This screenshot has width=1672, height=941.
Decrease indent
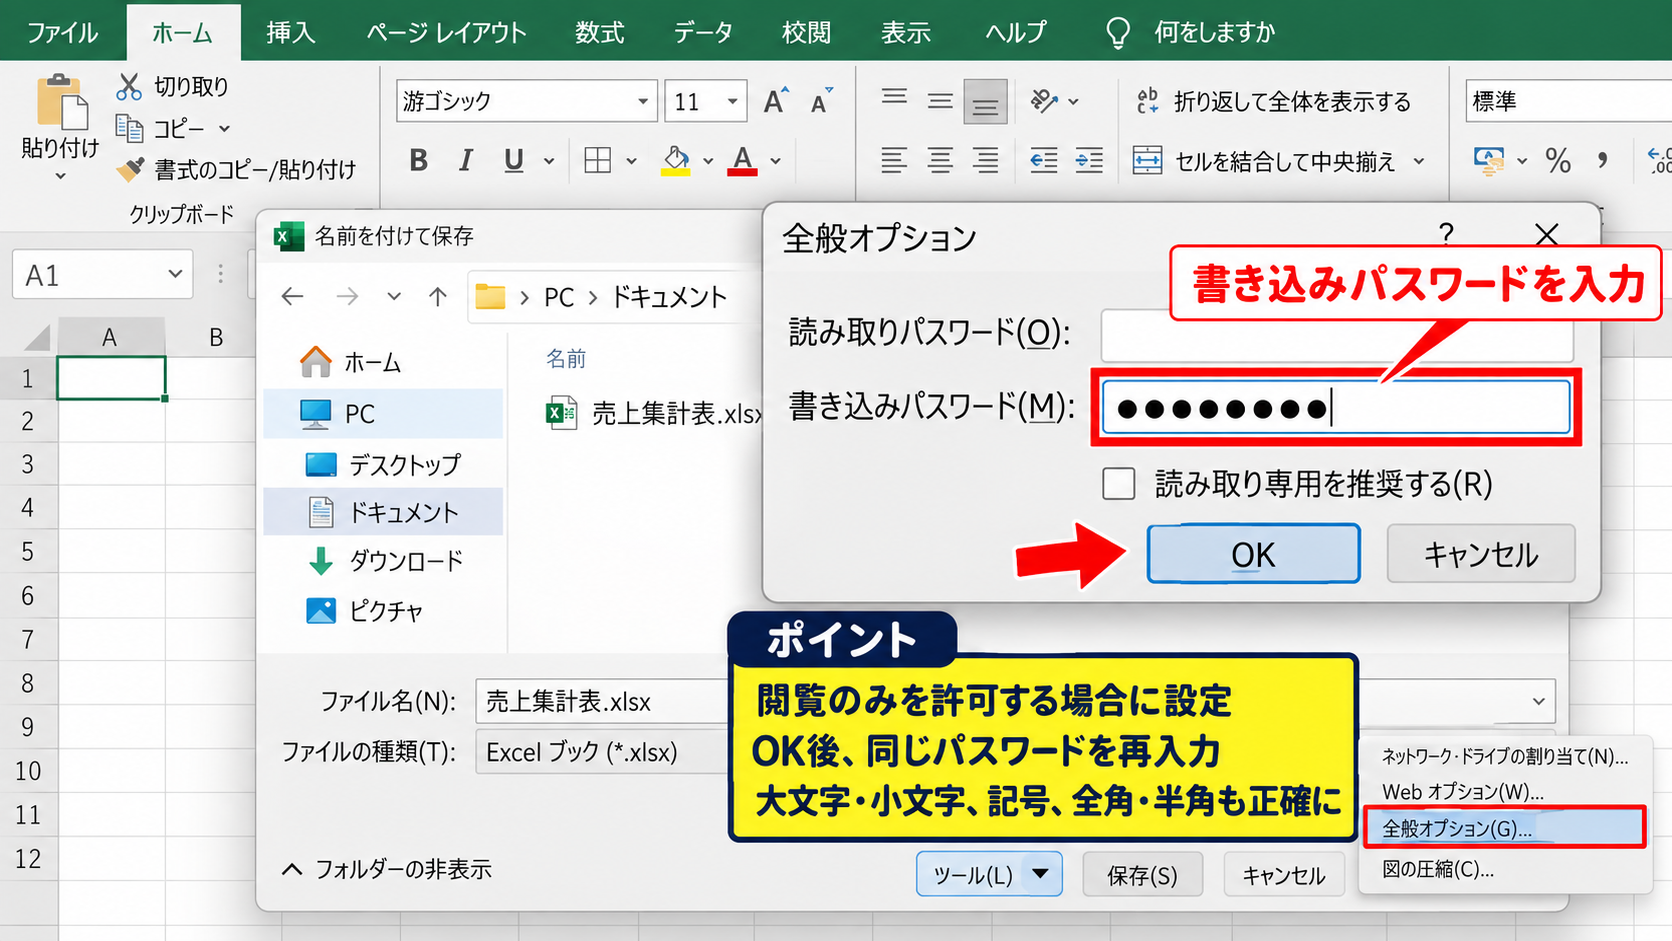pos(1044,160)
